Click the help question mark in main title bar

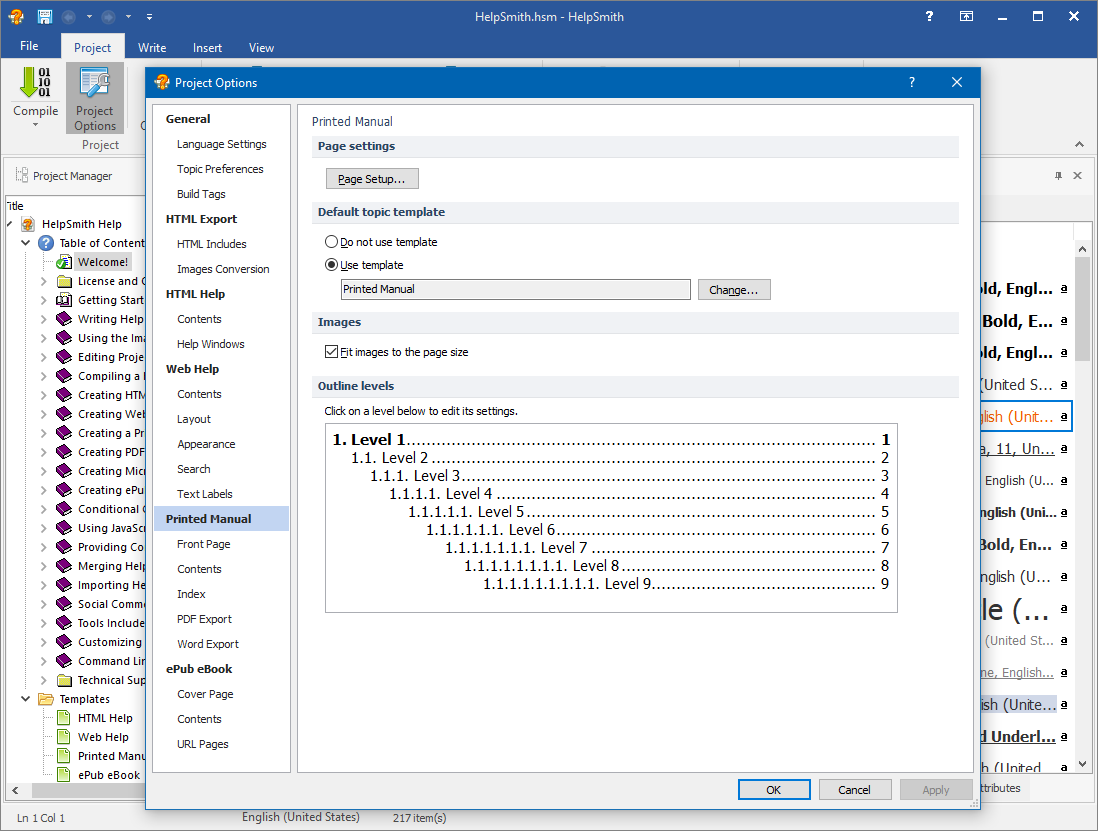[x=929, y=16]
